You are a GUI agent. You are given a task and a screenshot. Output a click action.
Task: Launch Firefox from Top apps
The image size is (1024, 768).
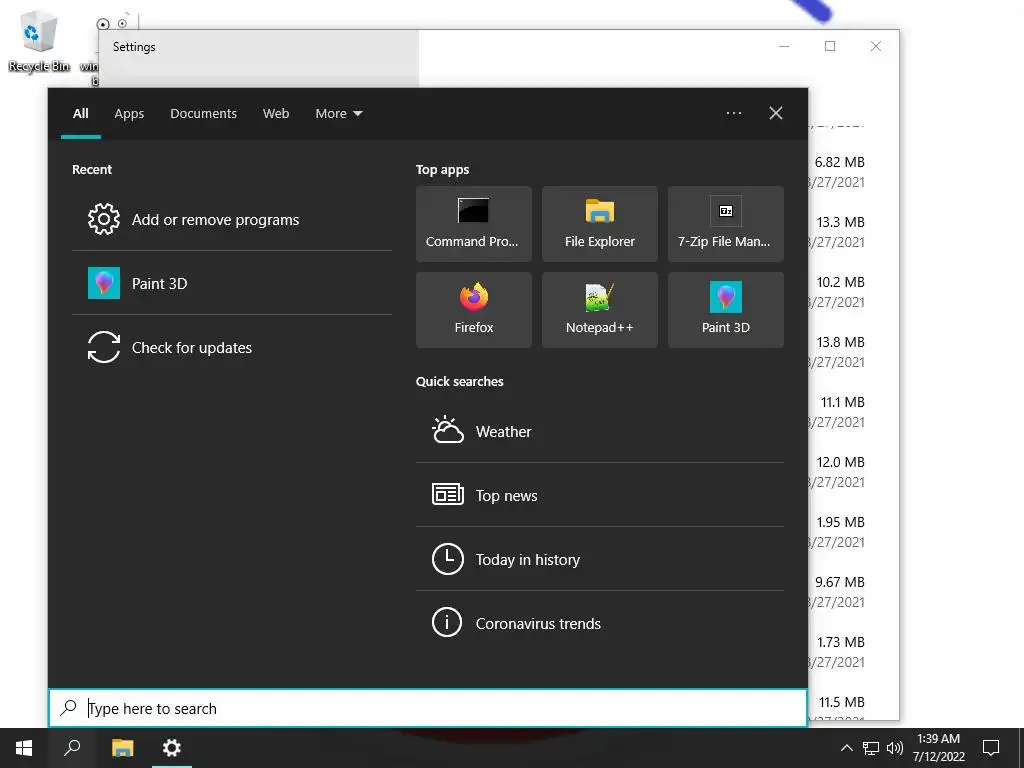click(x=473, y=310)
